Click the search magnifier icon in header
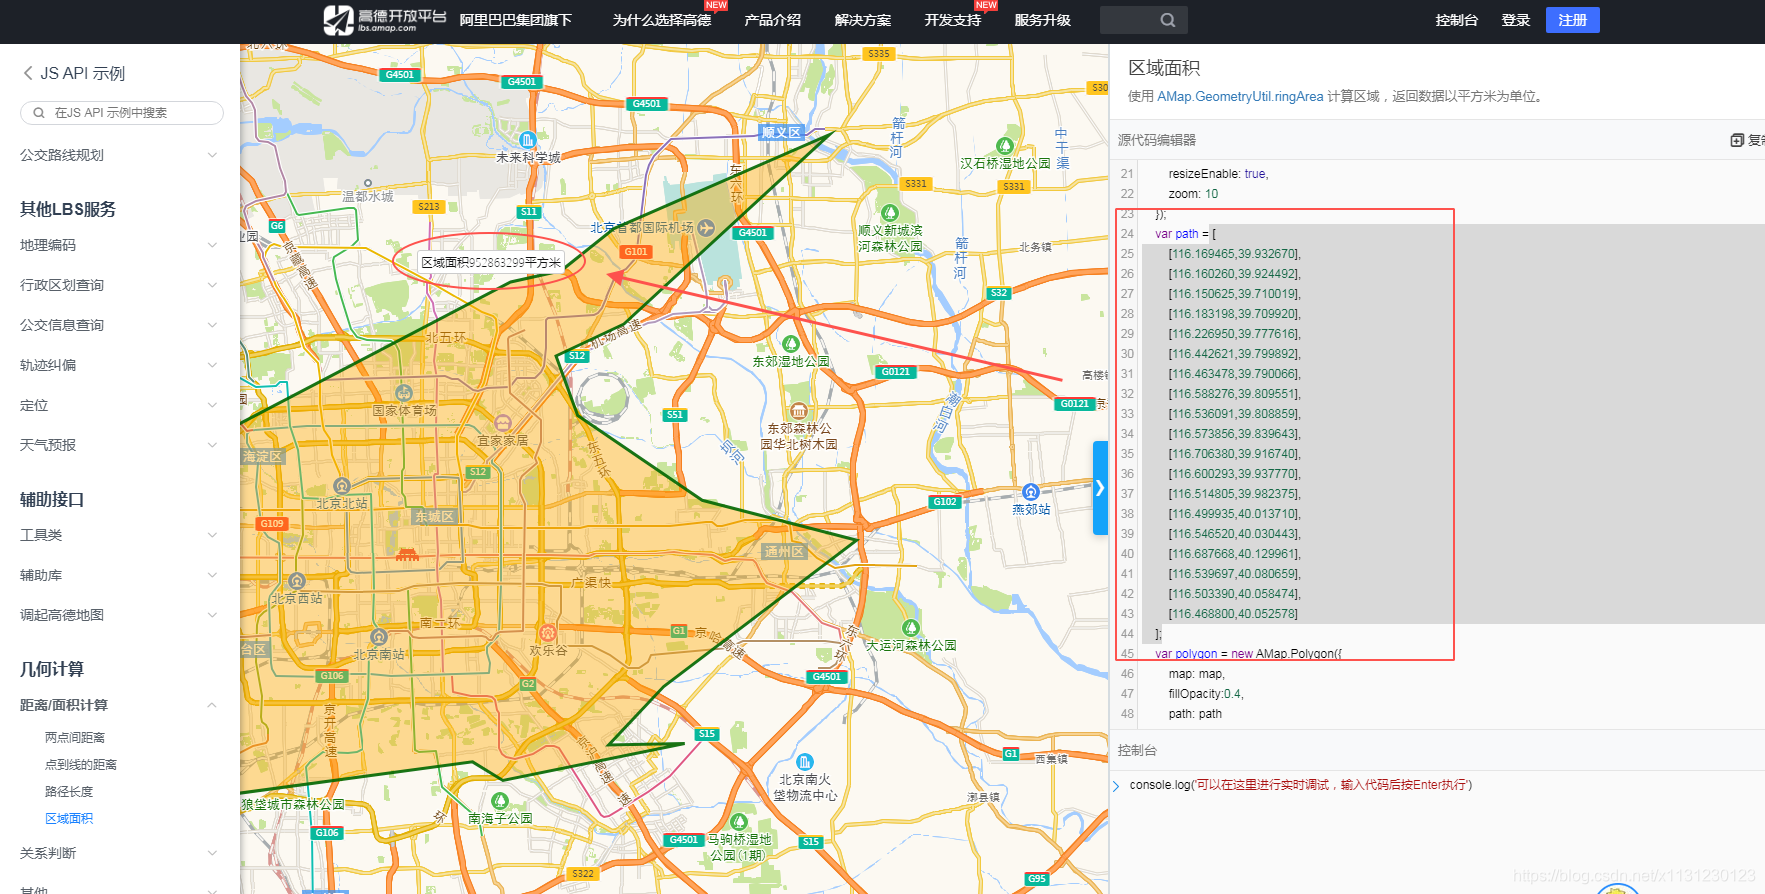Viewport: 1765px width, 894px height. [1167, 20]
